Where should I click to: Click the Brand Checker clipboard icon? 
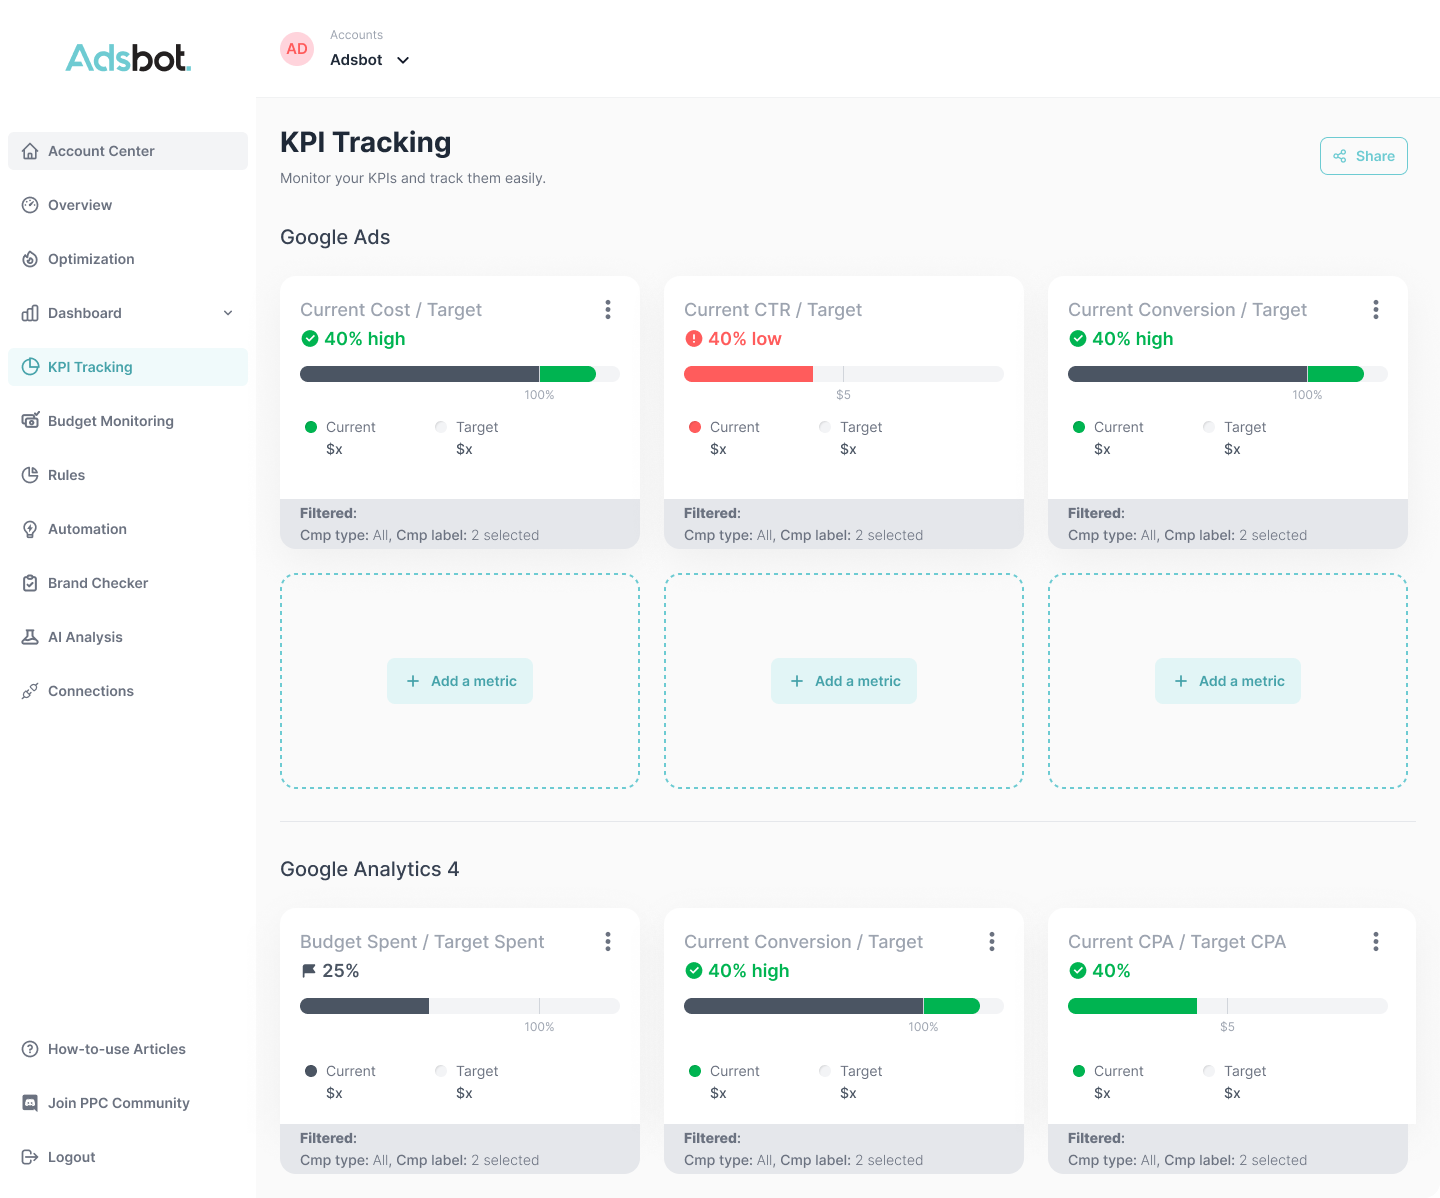tap(30, 583)
